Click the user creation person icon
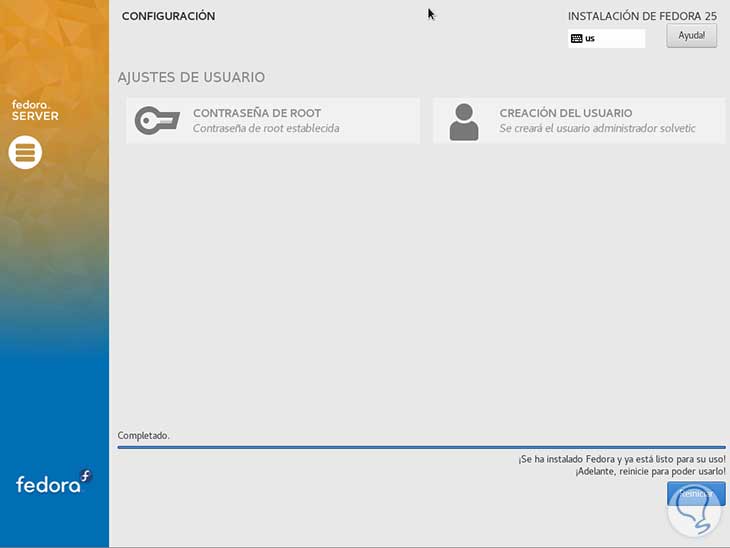Image resolution: width=730 pixels, height=548 pixels. coord(464,122)
